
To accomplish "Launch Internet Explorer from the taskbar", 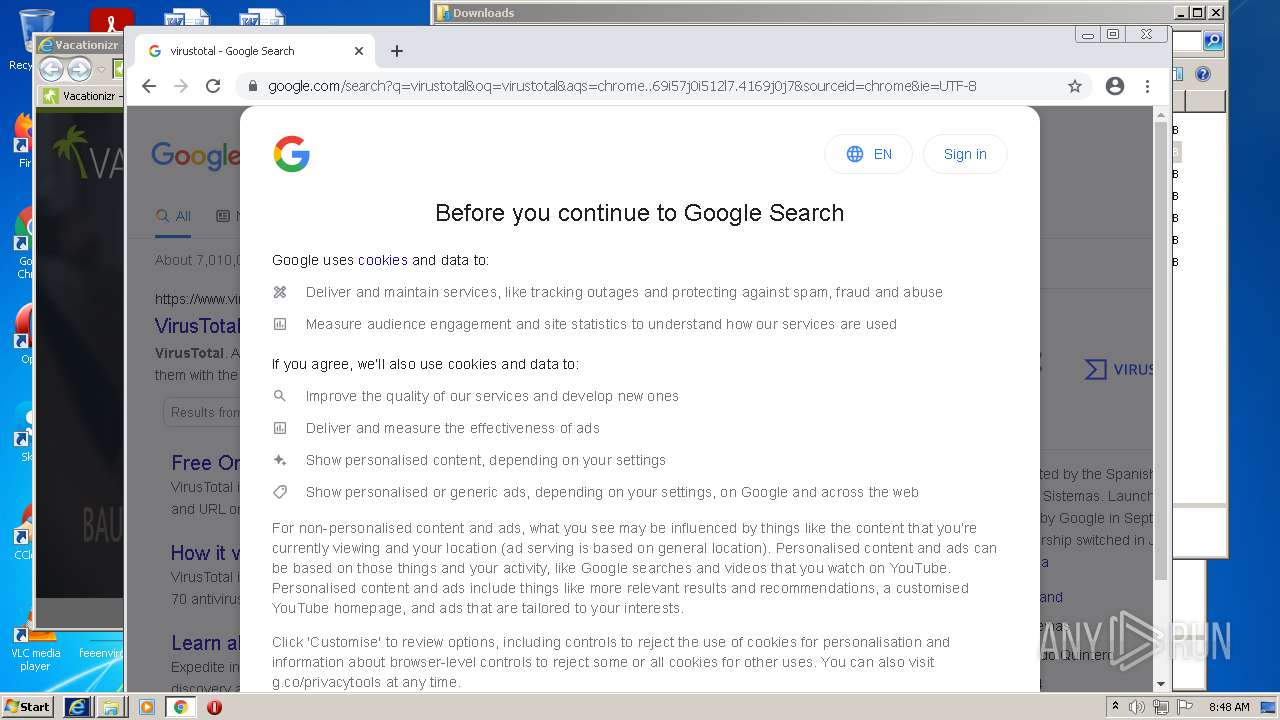I will [x=77, y=707].
